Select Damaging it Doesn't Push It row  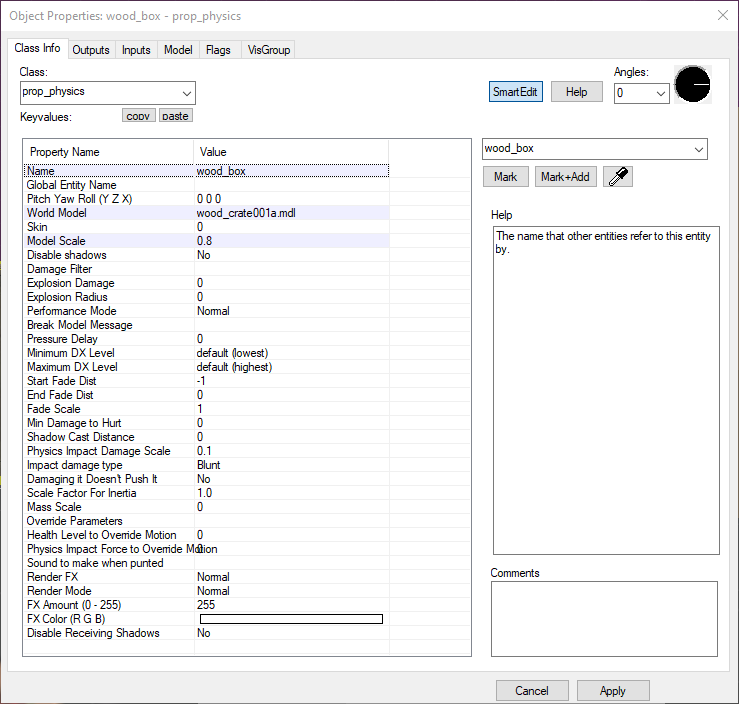coord(206,479)
